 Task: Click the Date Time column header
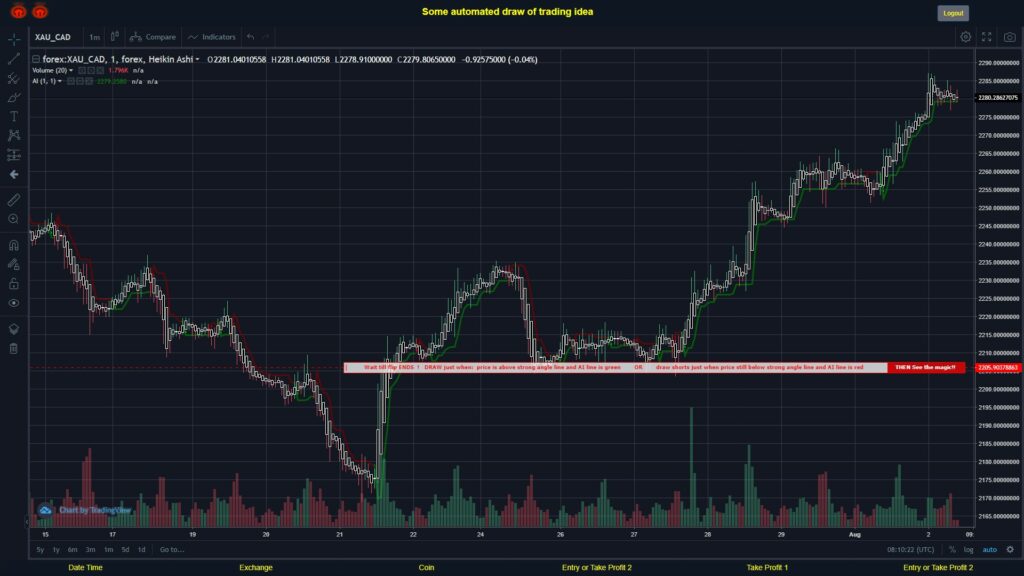pos(86,568)
